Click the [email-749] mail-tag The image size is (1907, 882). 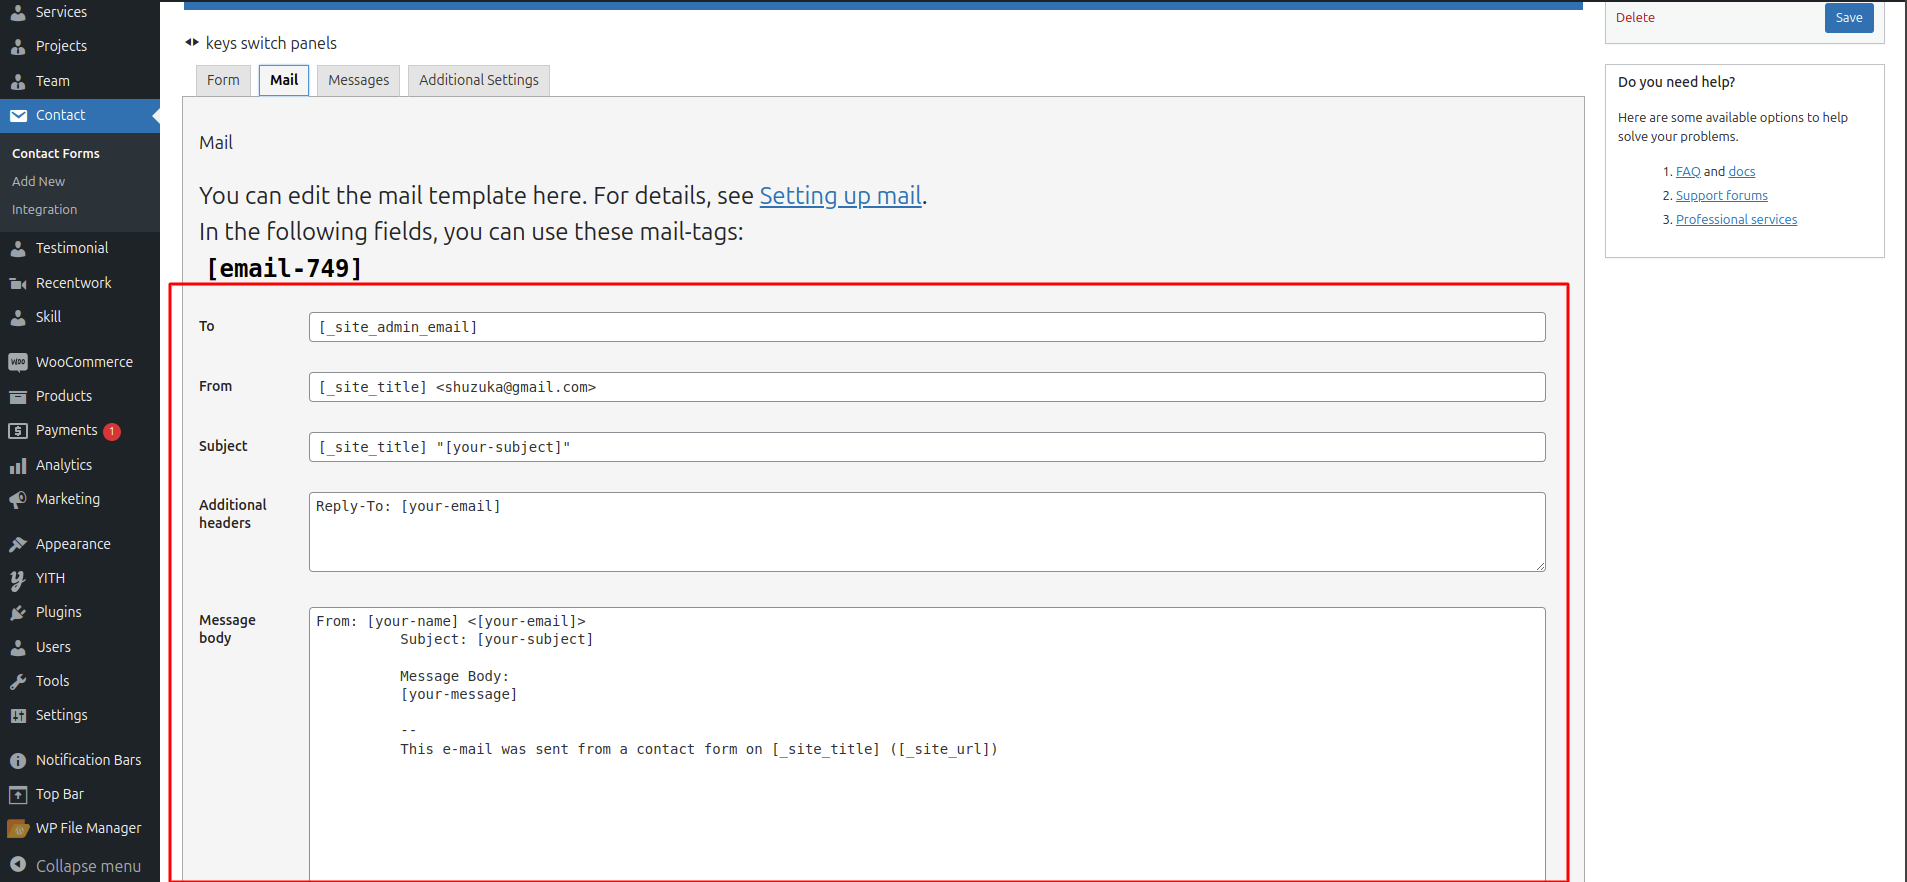pos(284,268)
